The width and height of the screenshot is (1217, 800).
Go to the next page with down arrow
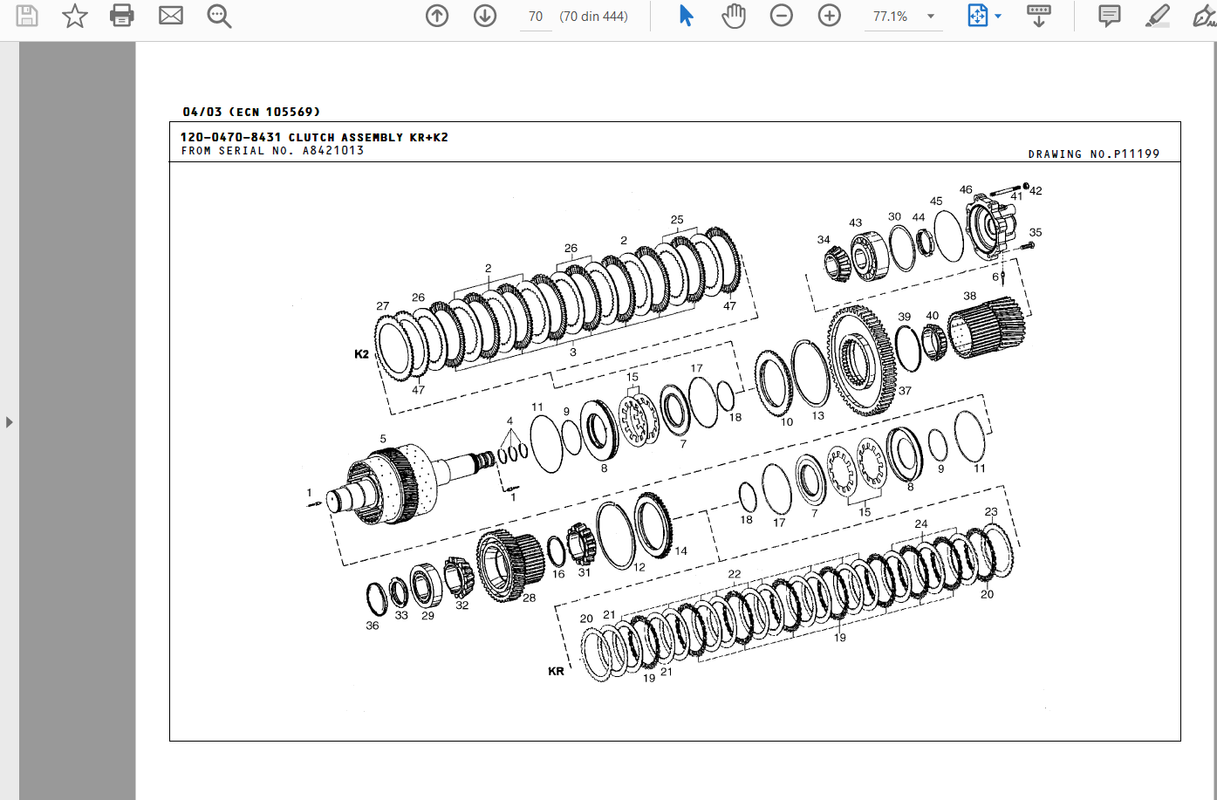485,16
